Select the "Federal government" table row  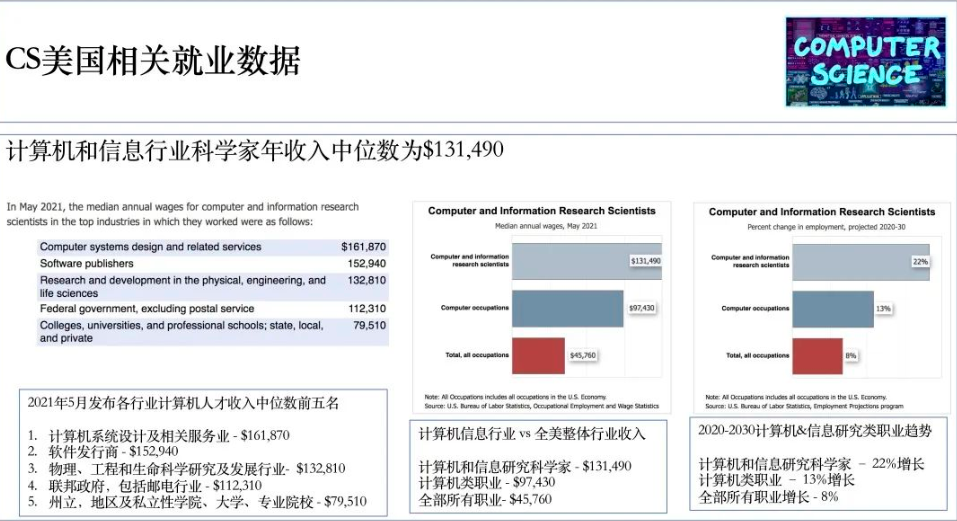[x=212, y=309]
